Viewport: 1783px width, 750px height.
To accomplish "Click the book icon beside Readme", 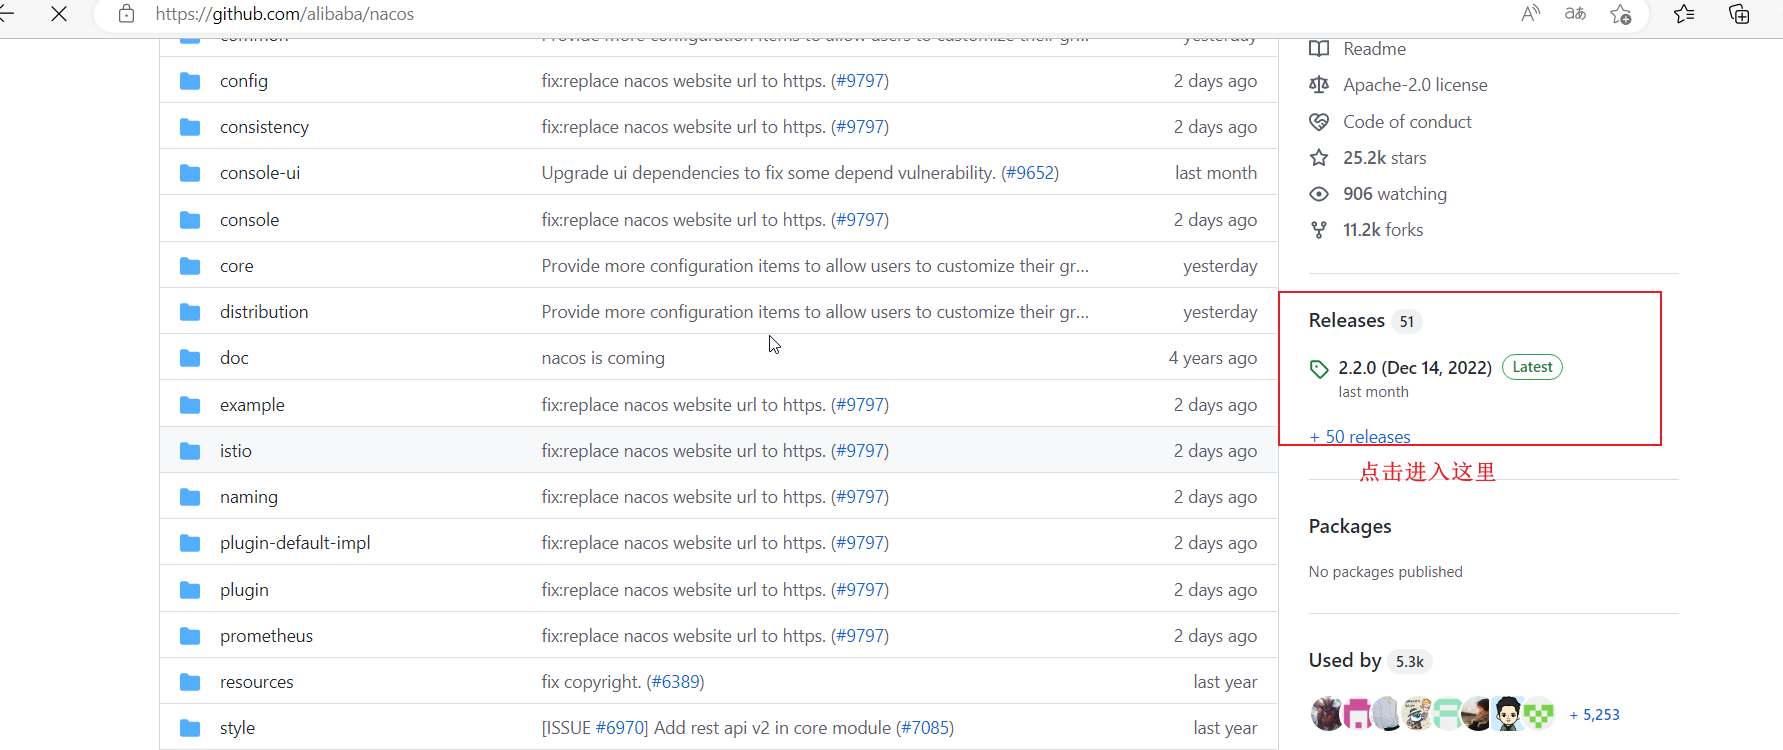I will coord(1319,49).
